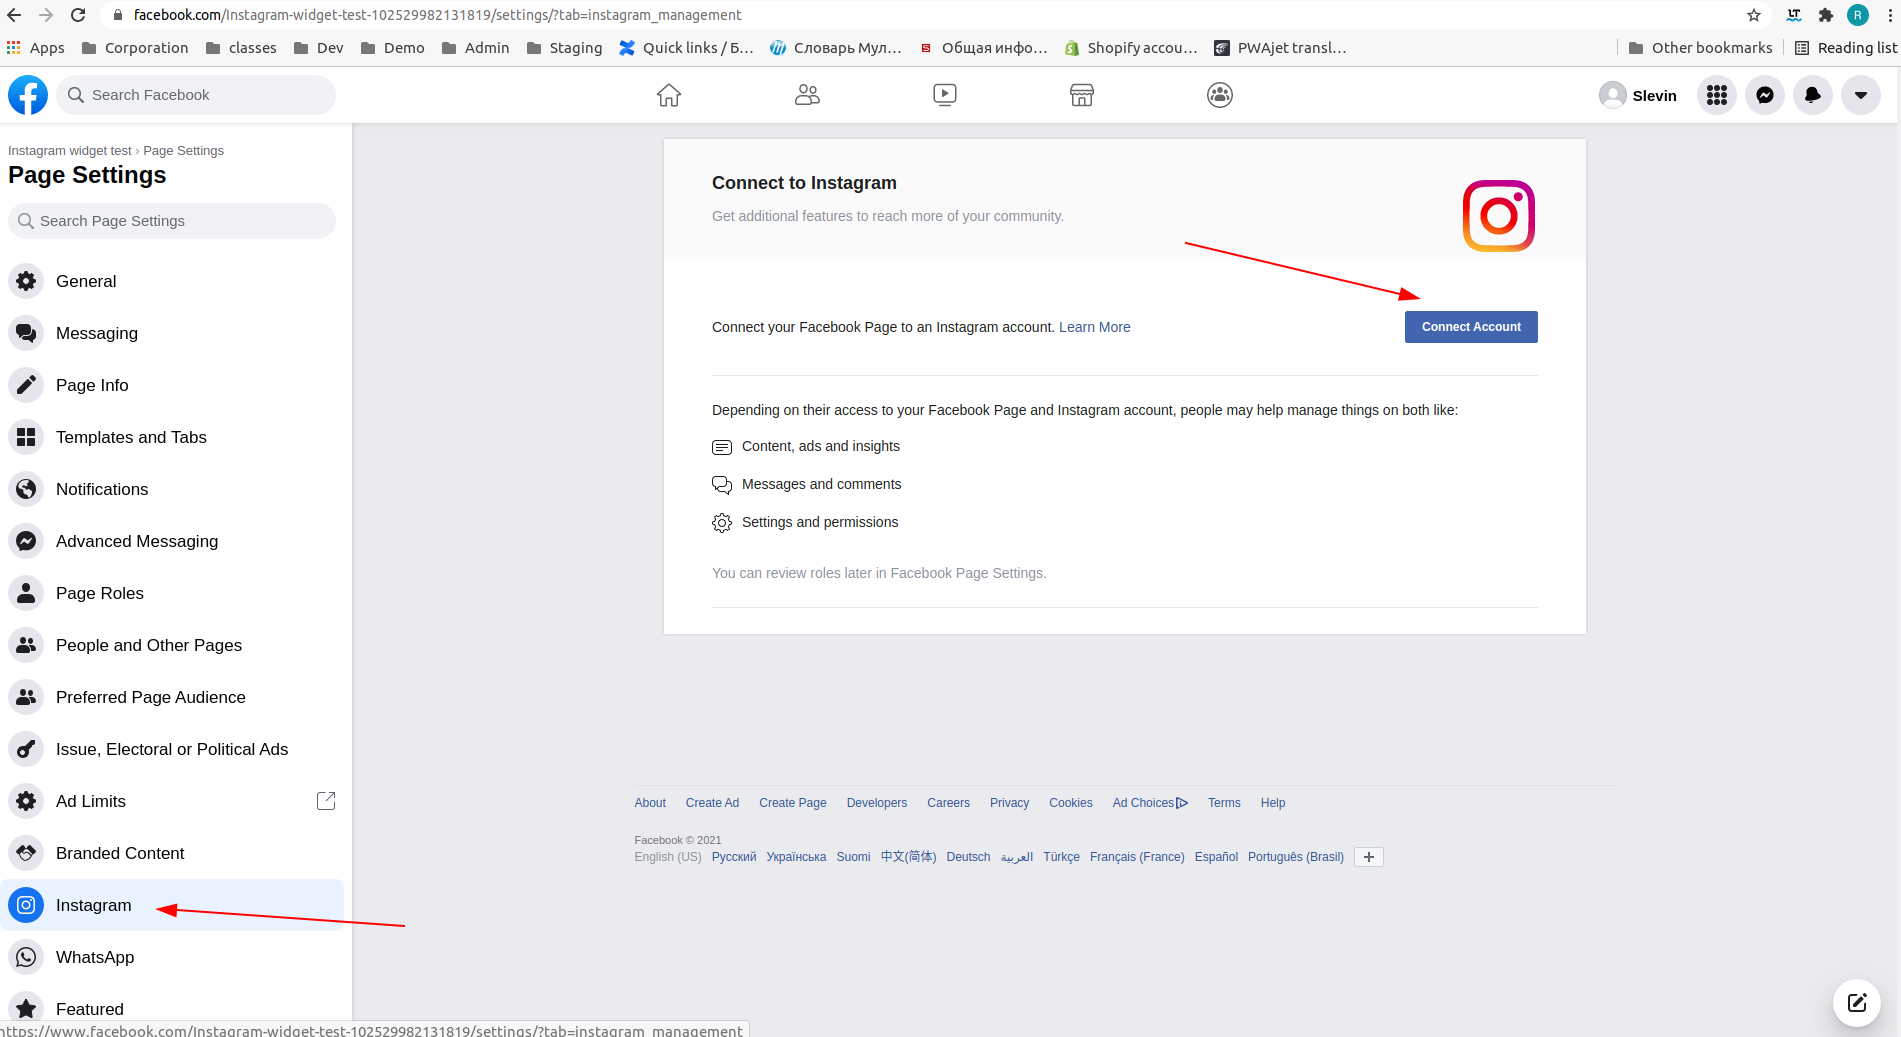The image size is (1901, 1037).
Task: Expand the account dropdown arrow
Action: pos(1861,95)
